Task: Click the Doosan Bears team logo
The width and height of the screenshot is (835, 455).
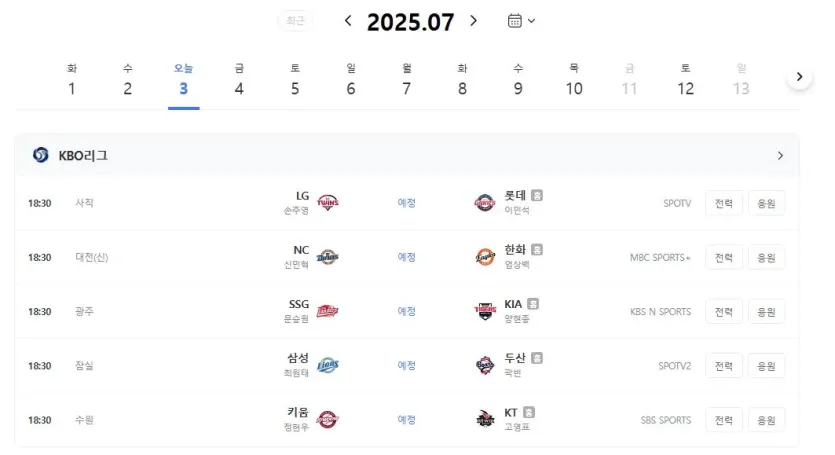Action: [x=485, y=365]
